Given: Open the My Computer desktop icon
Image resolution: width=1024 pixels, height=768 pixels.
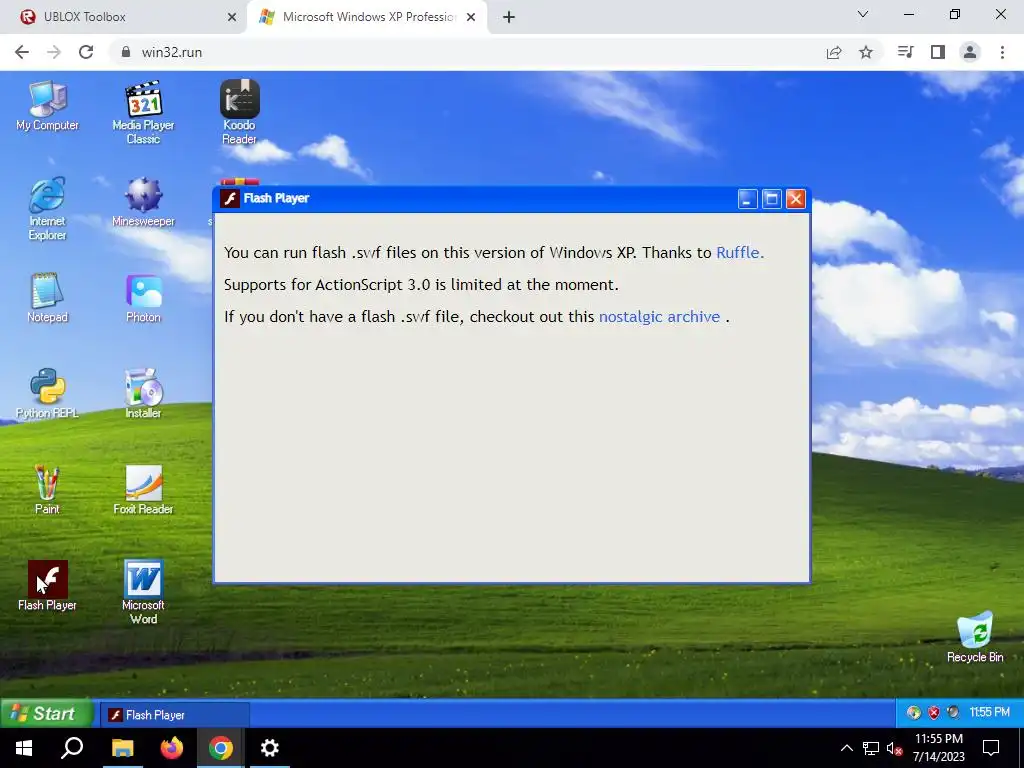Looking at the screenshot, I should coord(47,106).
